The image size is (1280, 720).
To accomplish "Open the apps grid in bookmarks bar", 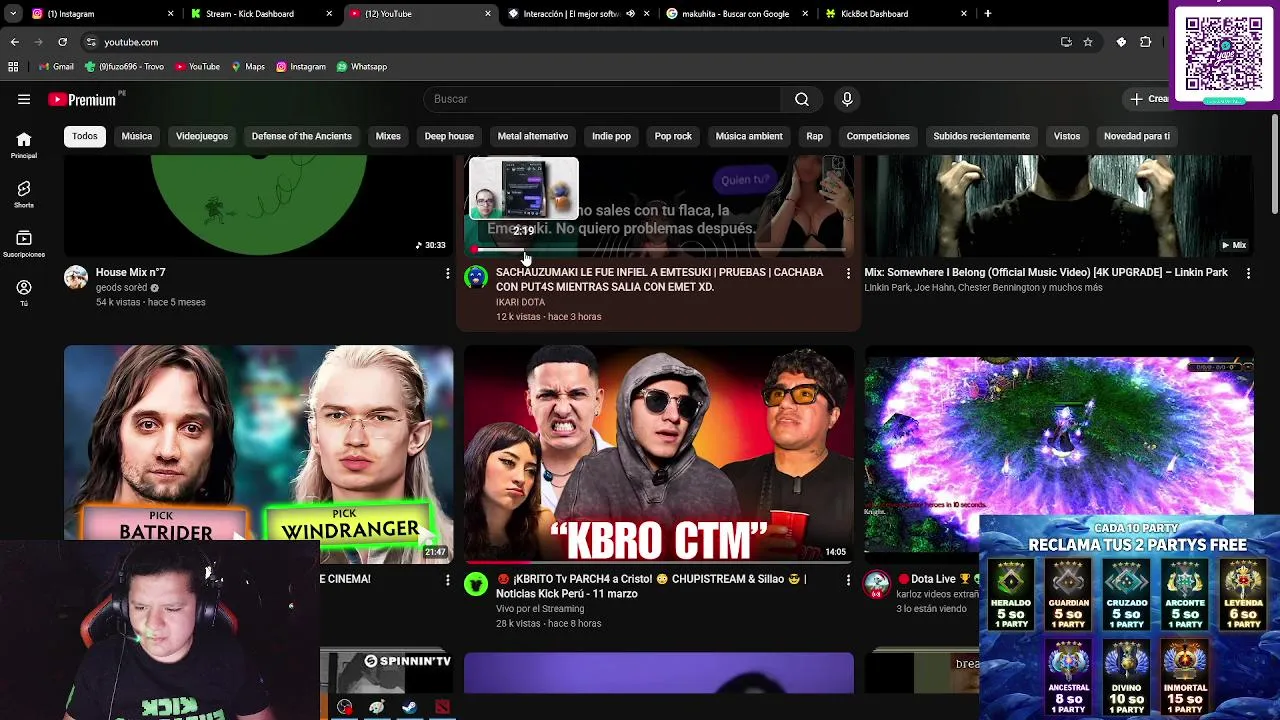I will click(x=13, y=66).
